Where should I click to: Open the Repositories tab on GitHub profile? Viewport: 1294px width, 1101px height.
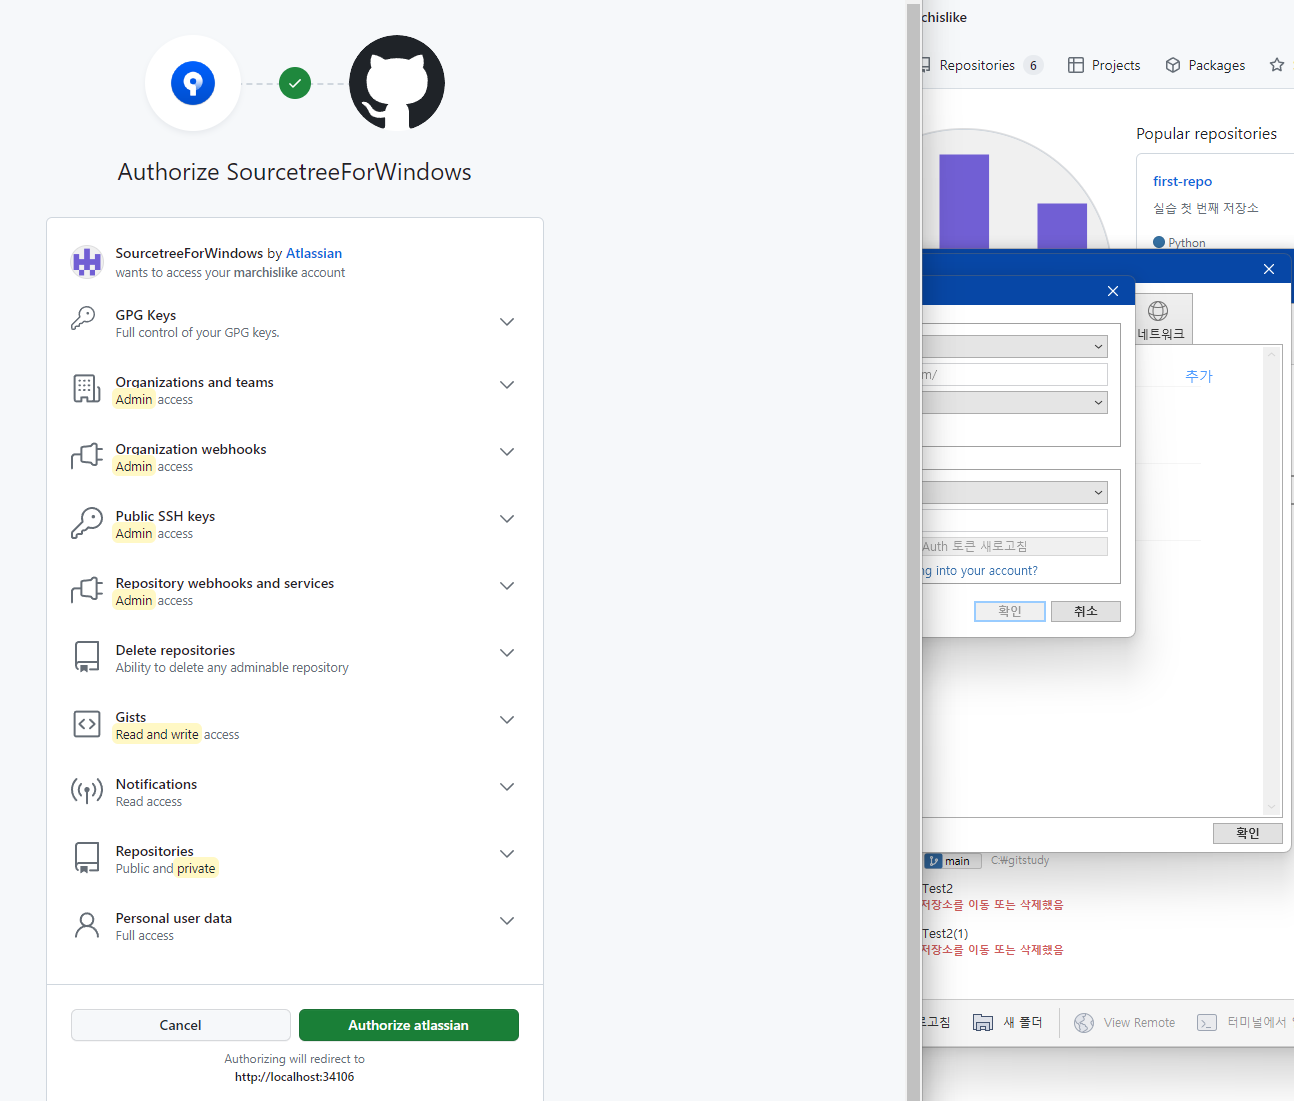(x=982, y=65)
